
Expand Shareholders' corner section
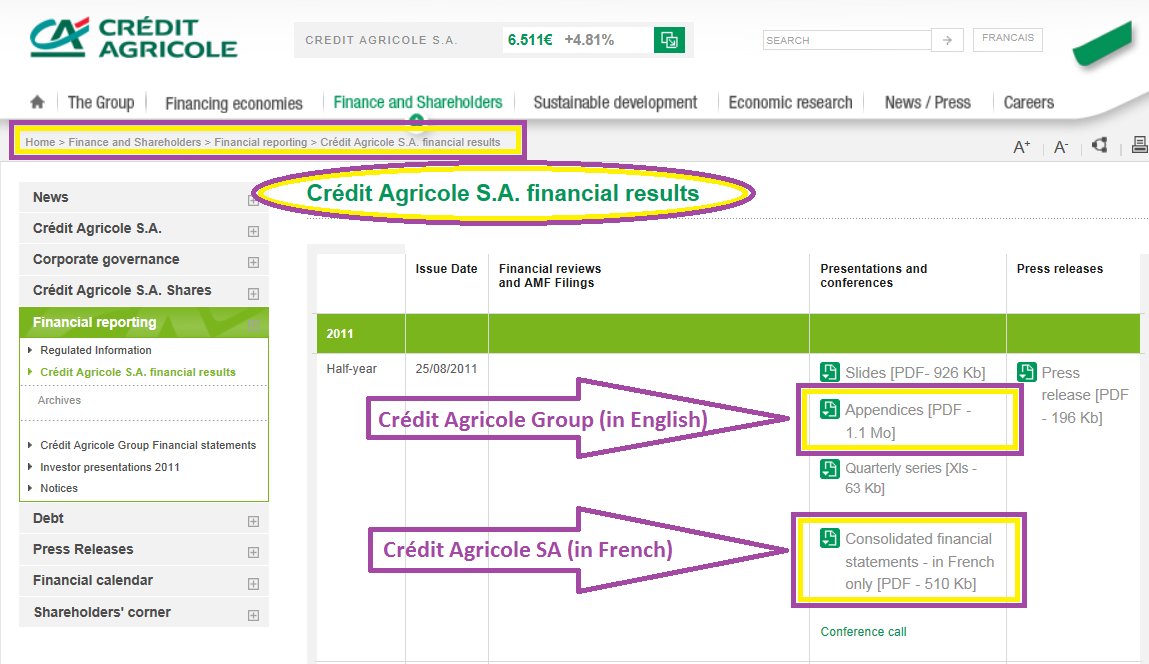point(254,615)
